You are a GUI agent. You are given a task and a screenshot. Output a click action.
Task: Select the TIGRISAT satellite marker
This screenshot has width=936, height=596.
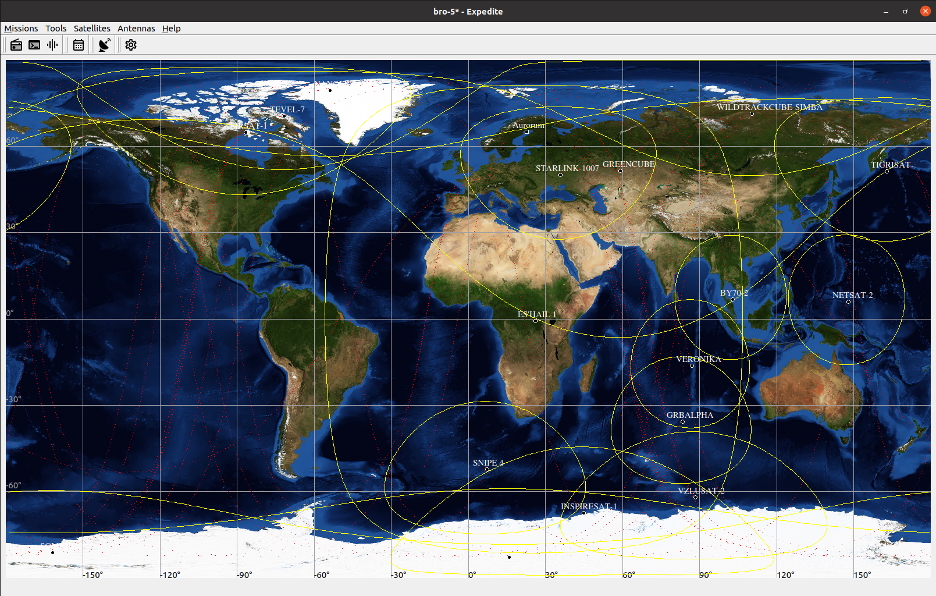pyautogui.click(x=886, y=171)
